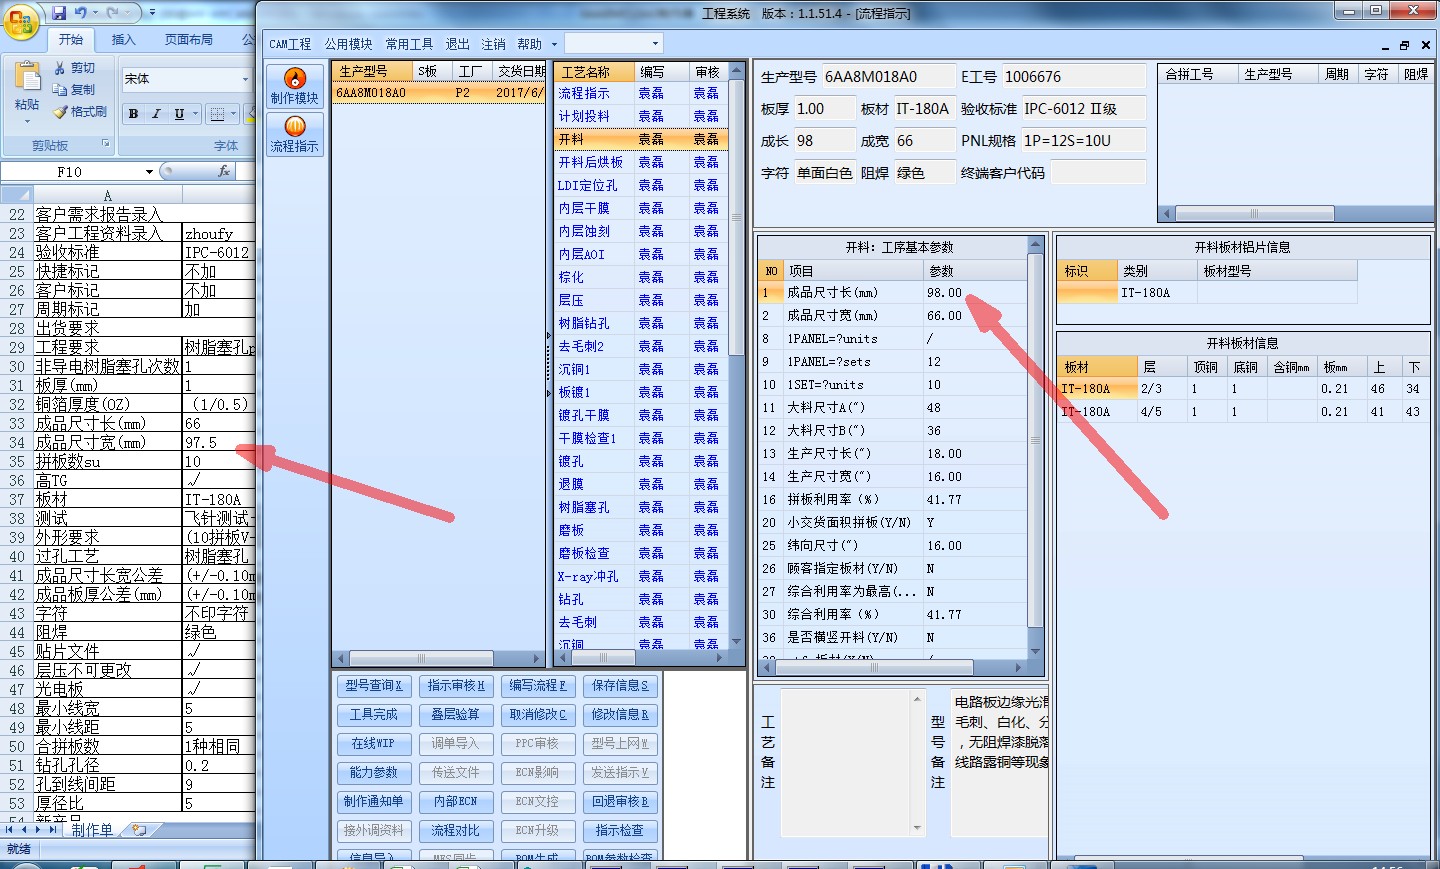This screenshot has width=1440, height=869.
Task: Open the empty combo box beside 帮助
Action: [x=613, y=43]
